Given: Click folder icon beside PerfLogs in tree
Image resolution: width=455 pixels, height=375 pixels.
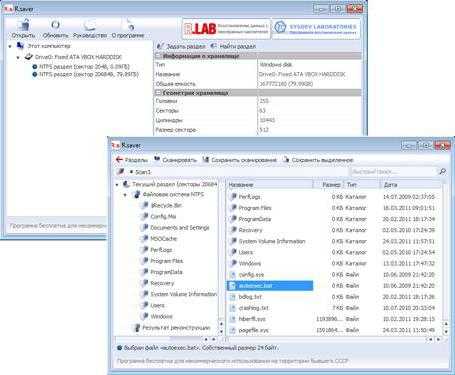Looking at the screenshot, I should (x=144, y=250).
